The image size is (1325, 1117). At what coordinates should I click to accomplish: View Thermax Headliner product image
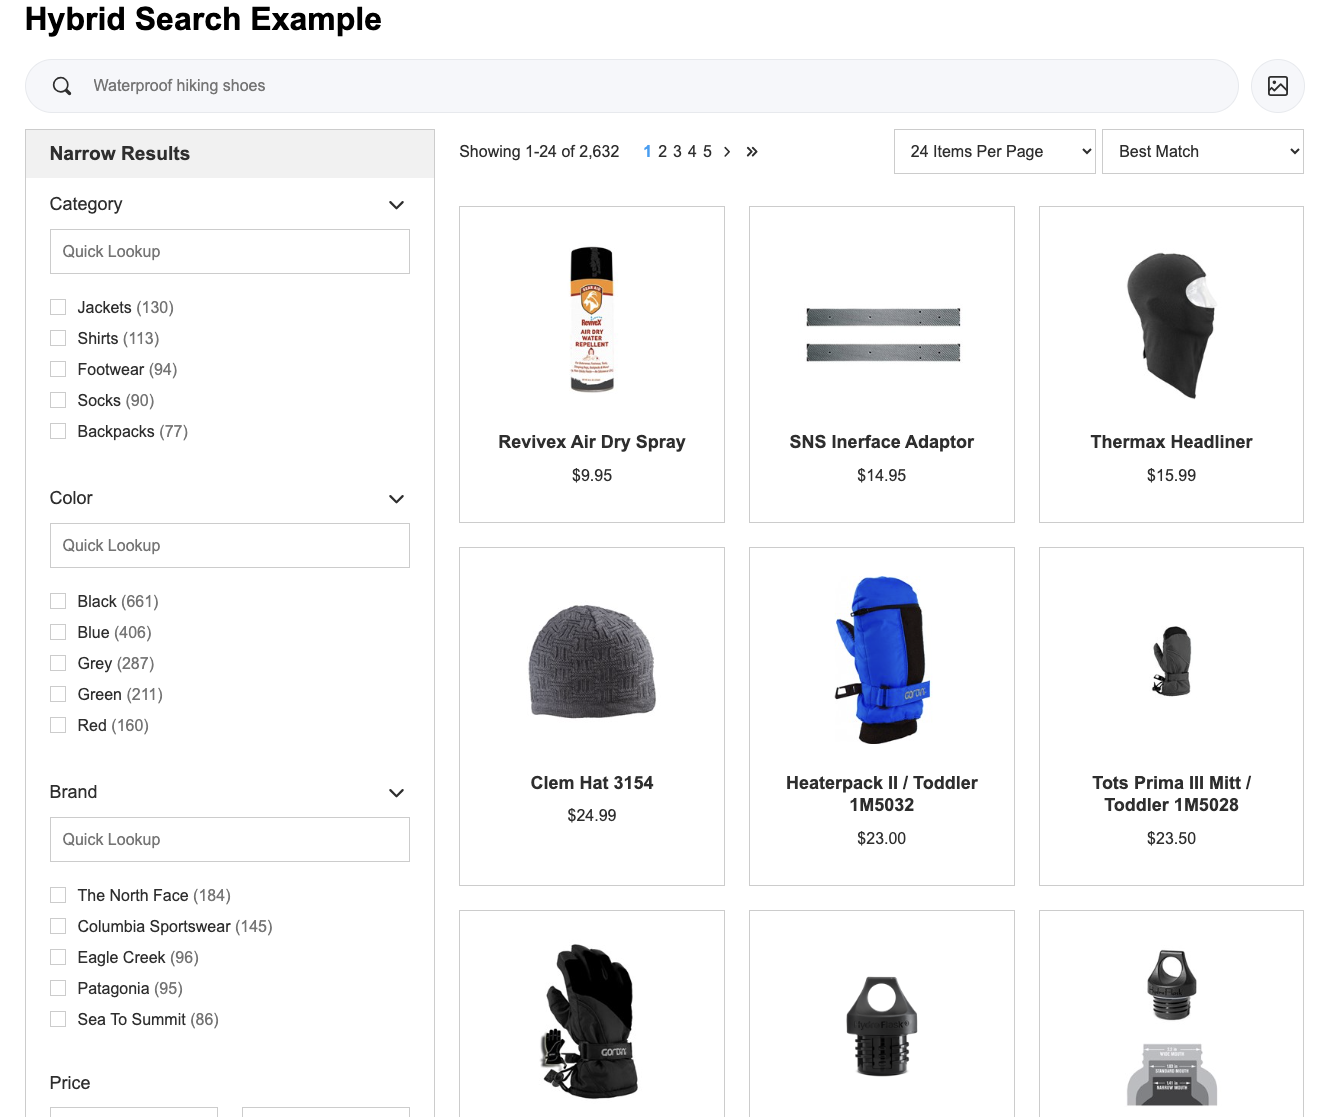pyautogui.click(x=1171, y=325)
